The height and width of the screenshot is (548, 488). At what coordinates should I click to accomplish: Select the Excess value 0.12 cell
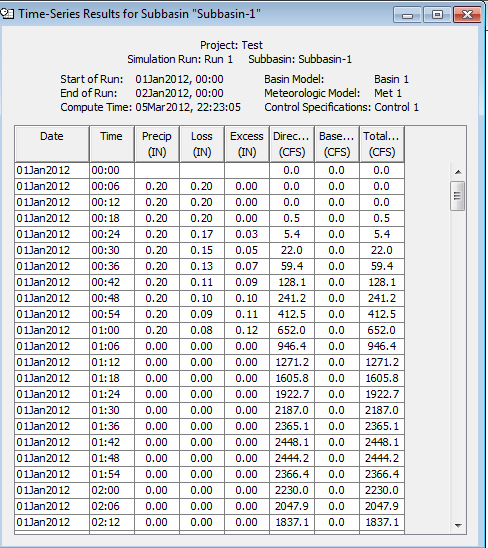[x=247, y=330]
